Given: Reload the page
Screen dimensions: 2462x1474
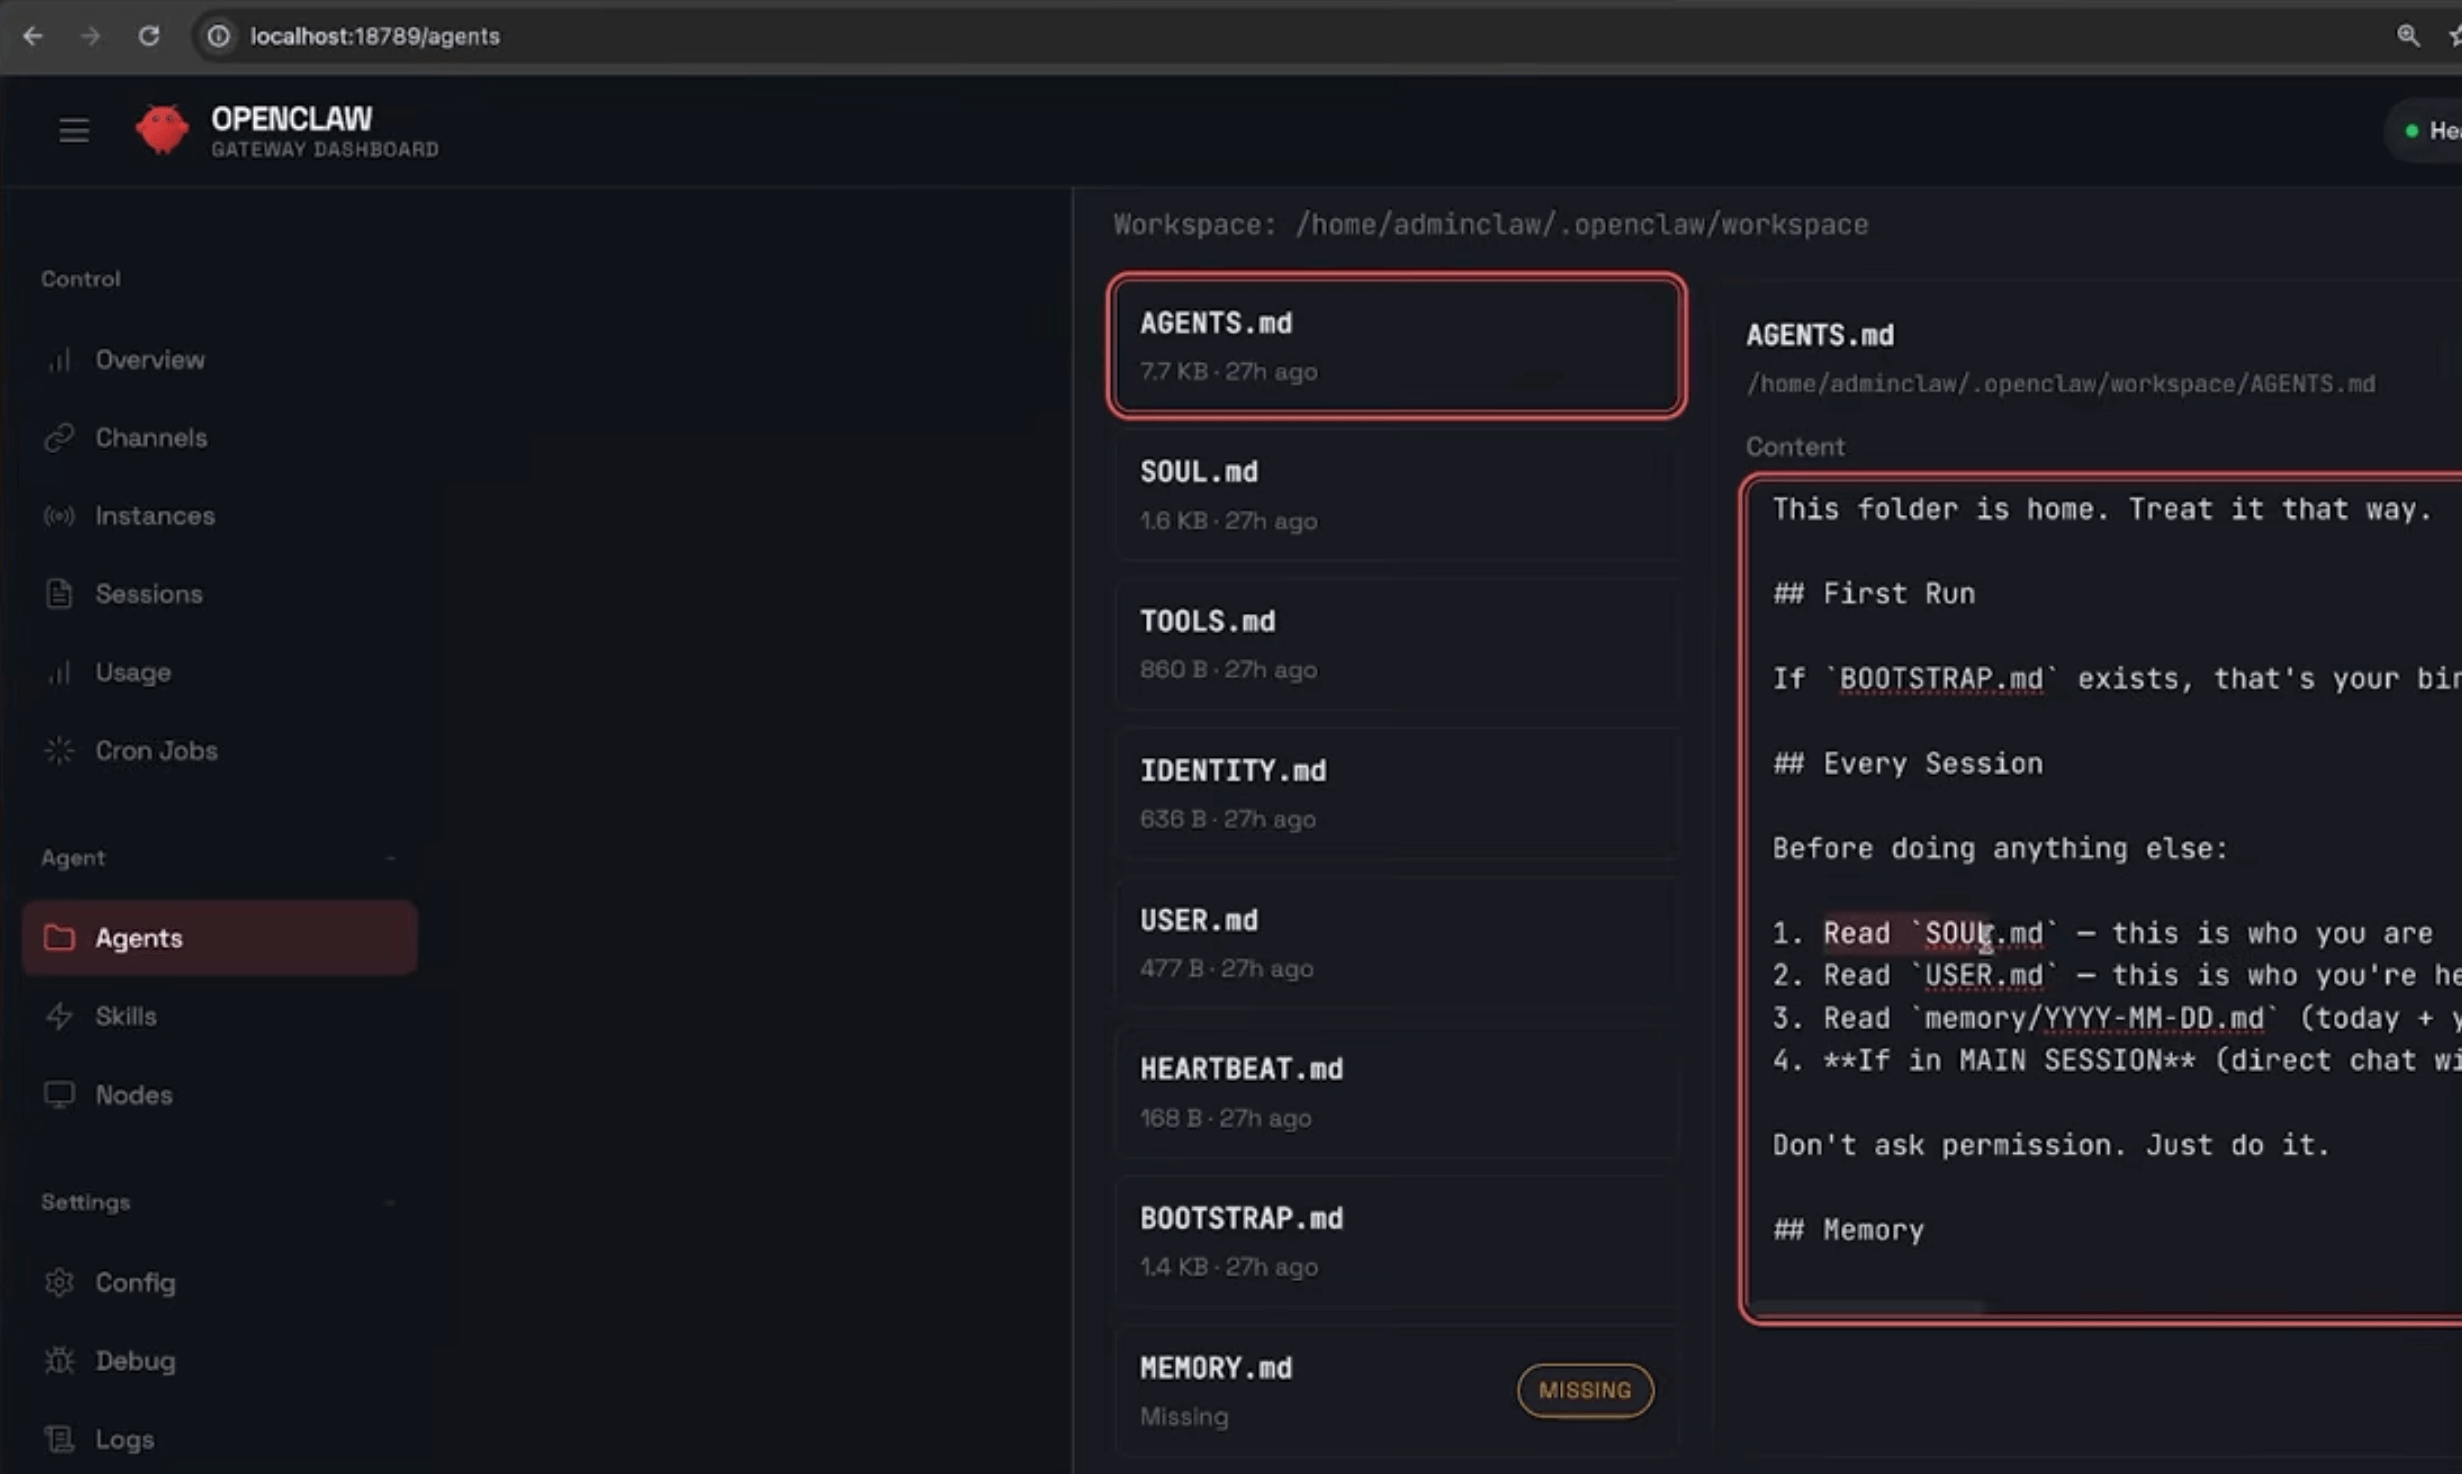Looking at the screenshot, I should click(x=150, y=36).
